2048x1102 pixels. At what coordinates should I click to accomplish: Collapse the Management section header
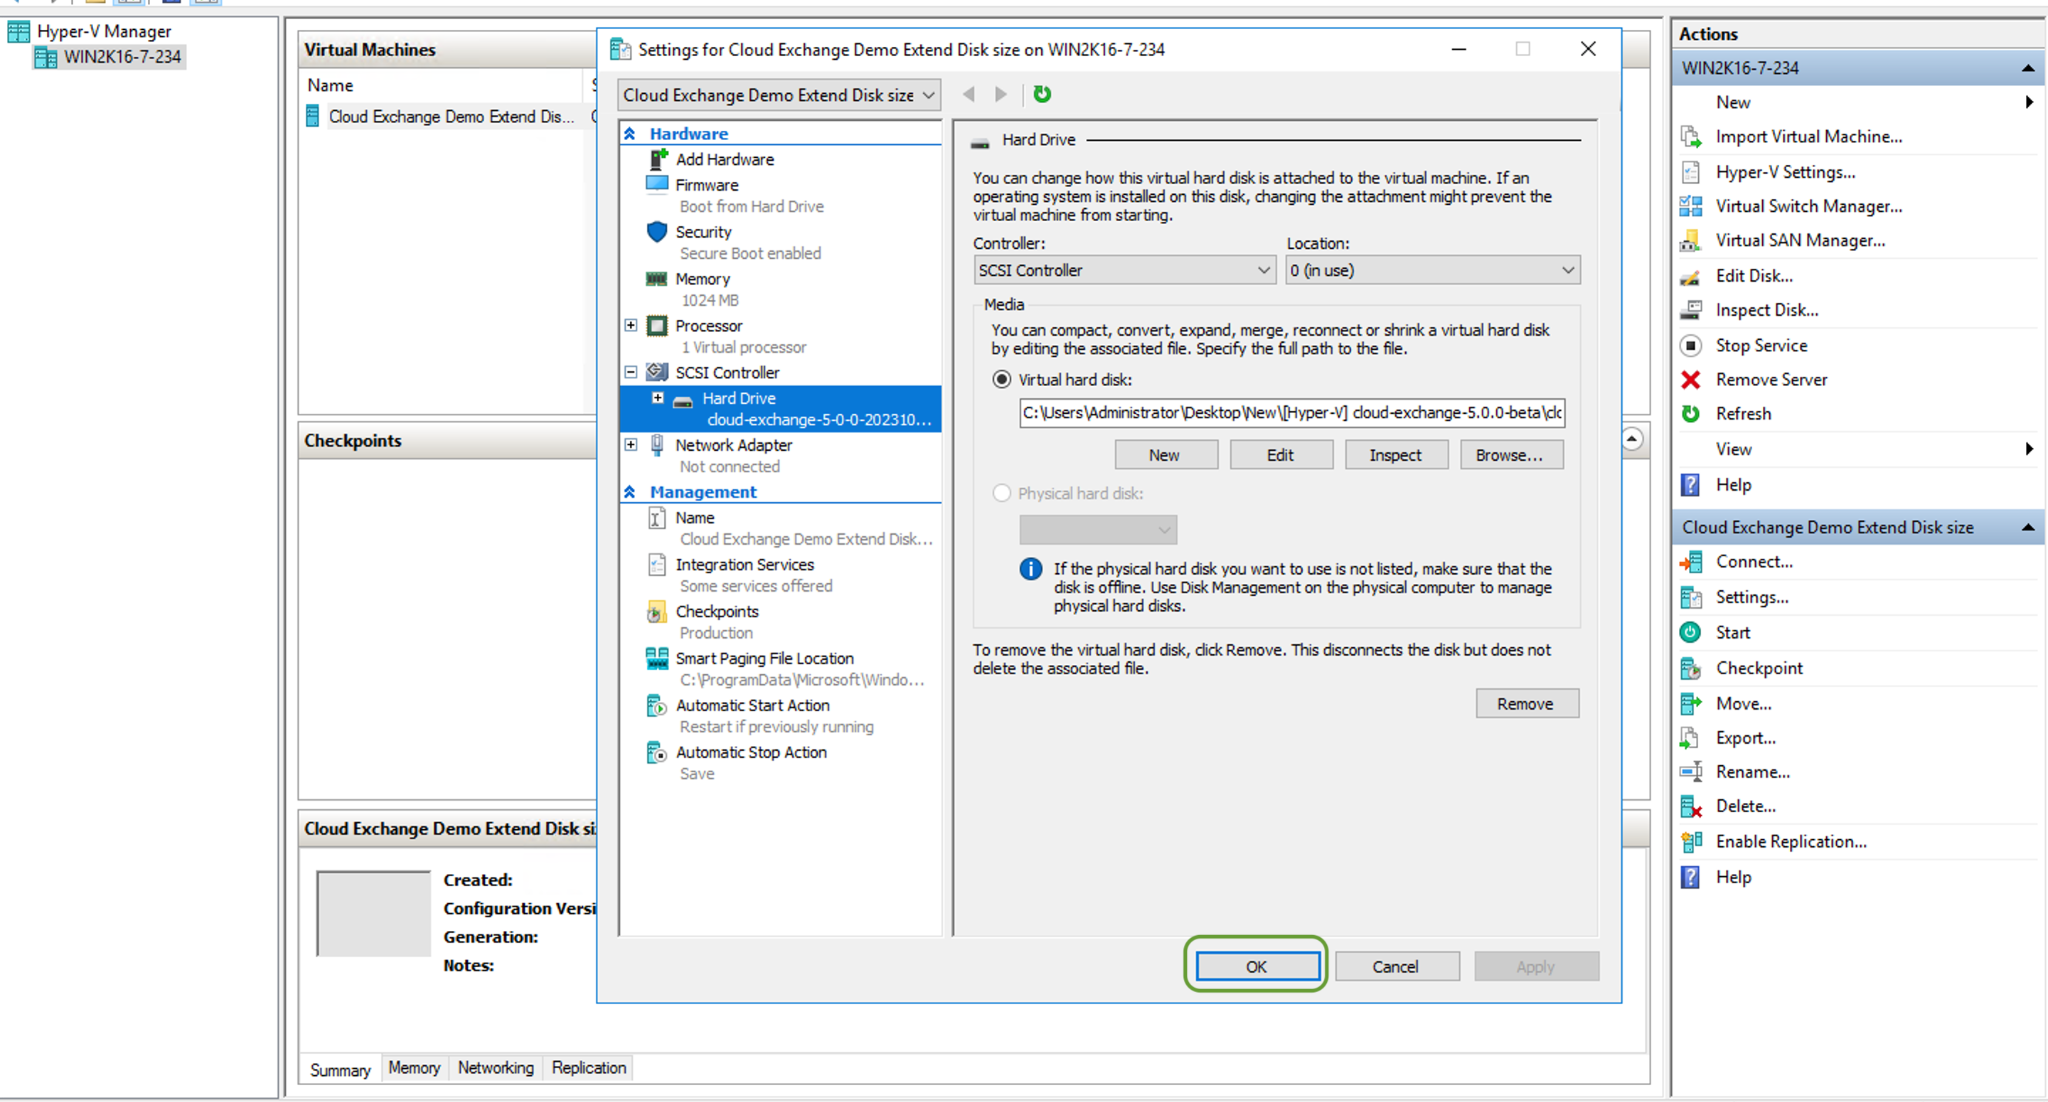point(630,492)
